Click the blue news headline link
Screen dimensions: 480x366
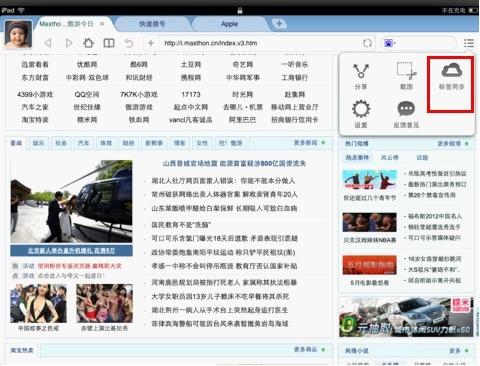point(234,163)
